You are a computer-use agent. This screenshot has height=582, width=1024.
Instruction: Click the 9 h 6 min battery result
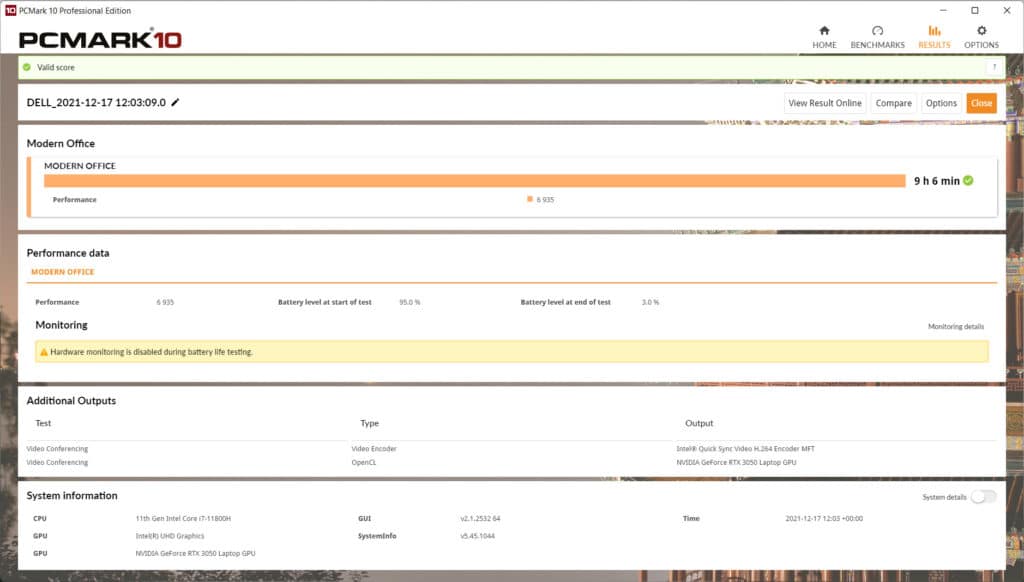(936, 181)
